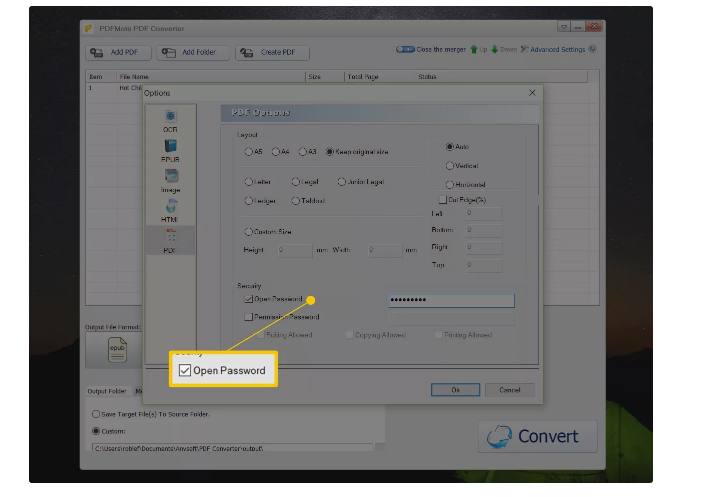Check the Cut Edge(%) option
The image size is (709, 497).
coord(443,200)
